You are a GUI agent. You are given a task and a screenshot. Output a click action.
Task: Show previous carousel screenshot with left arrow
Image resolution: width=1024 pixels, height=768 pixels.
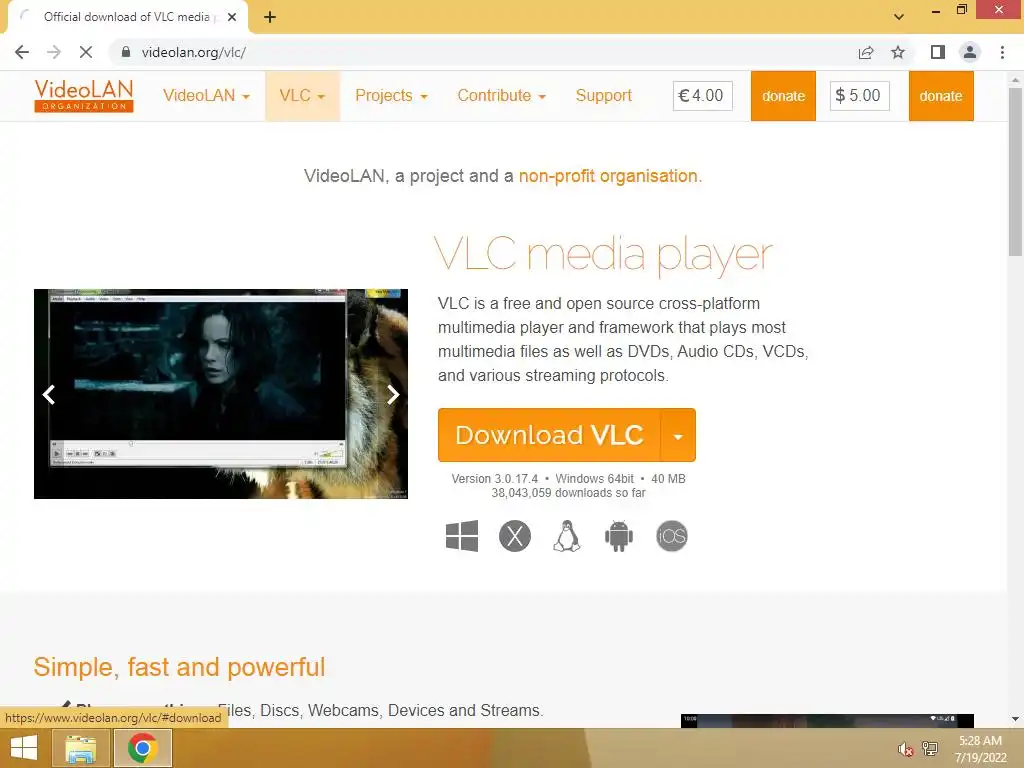click(x=49, y=394)
